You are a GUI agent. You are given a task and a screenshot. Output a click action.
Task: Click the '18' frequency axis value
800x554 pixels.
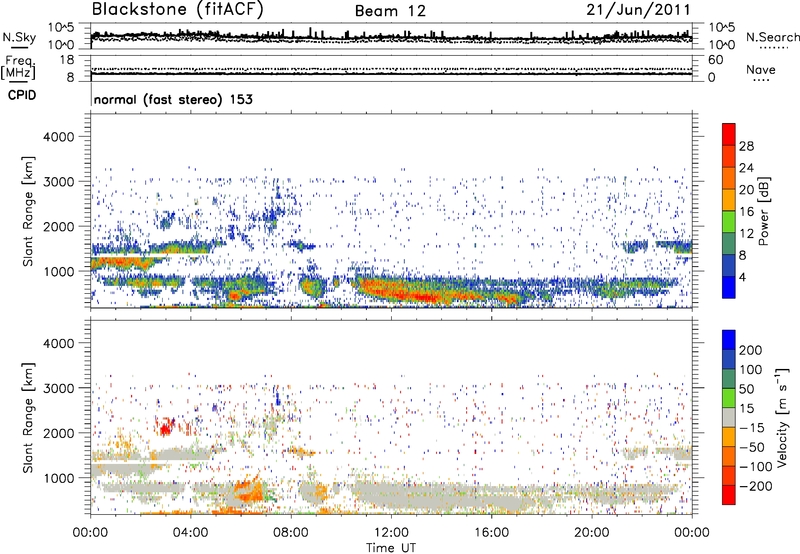click(x=66, y=60)
